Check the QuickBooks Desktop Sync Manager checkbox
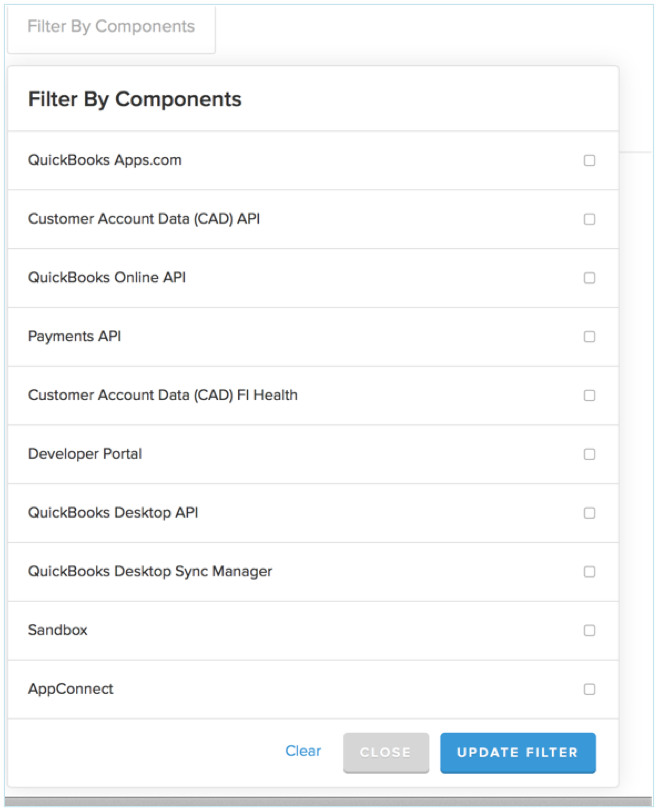 589,571
